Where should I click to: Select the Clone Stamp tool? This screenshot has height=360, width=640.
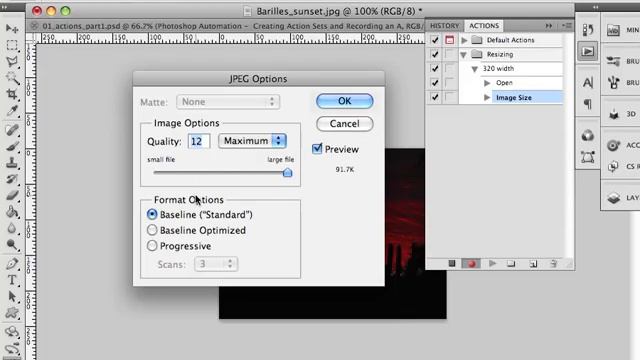12,162
